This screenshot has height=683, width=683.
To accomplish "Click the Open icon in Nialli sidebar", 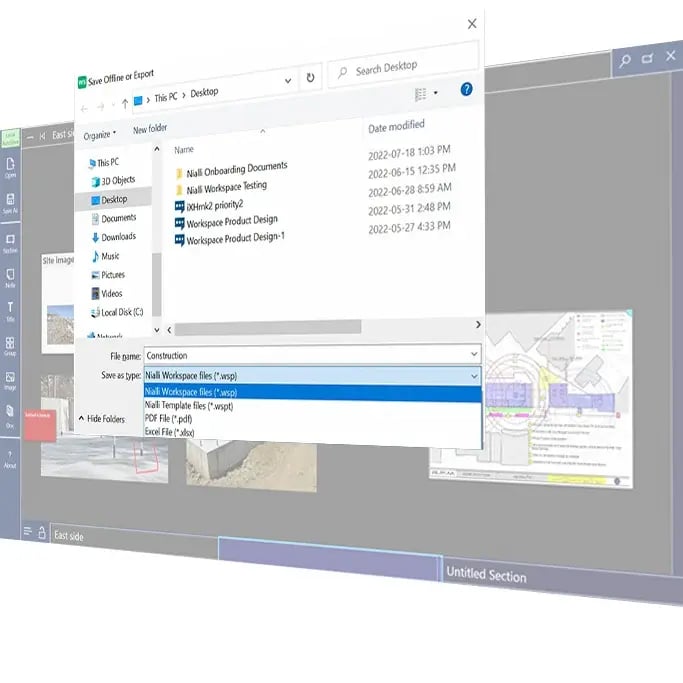I will (x=10, y=168).
